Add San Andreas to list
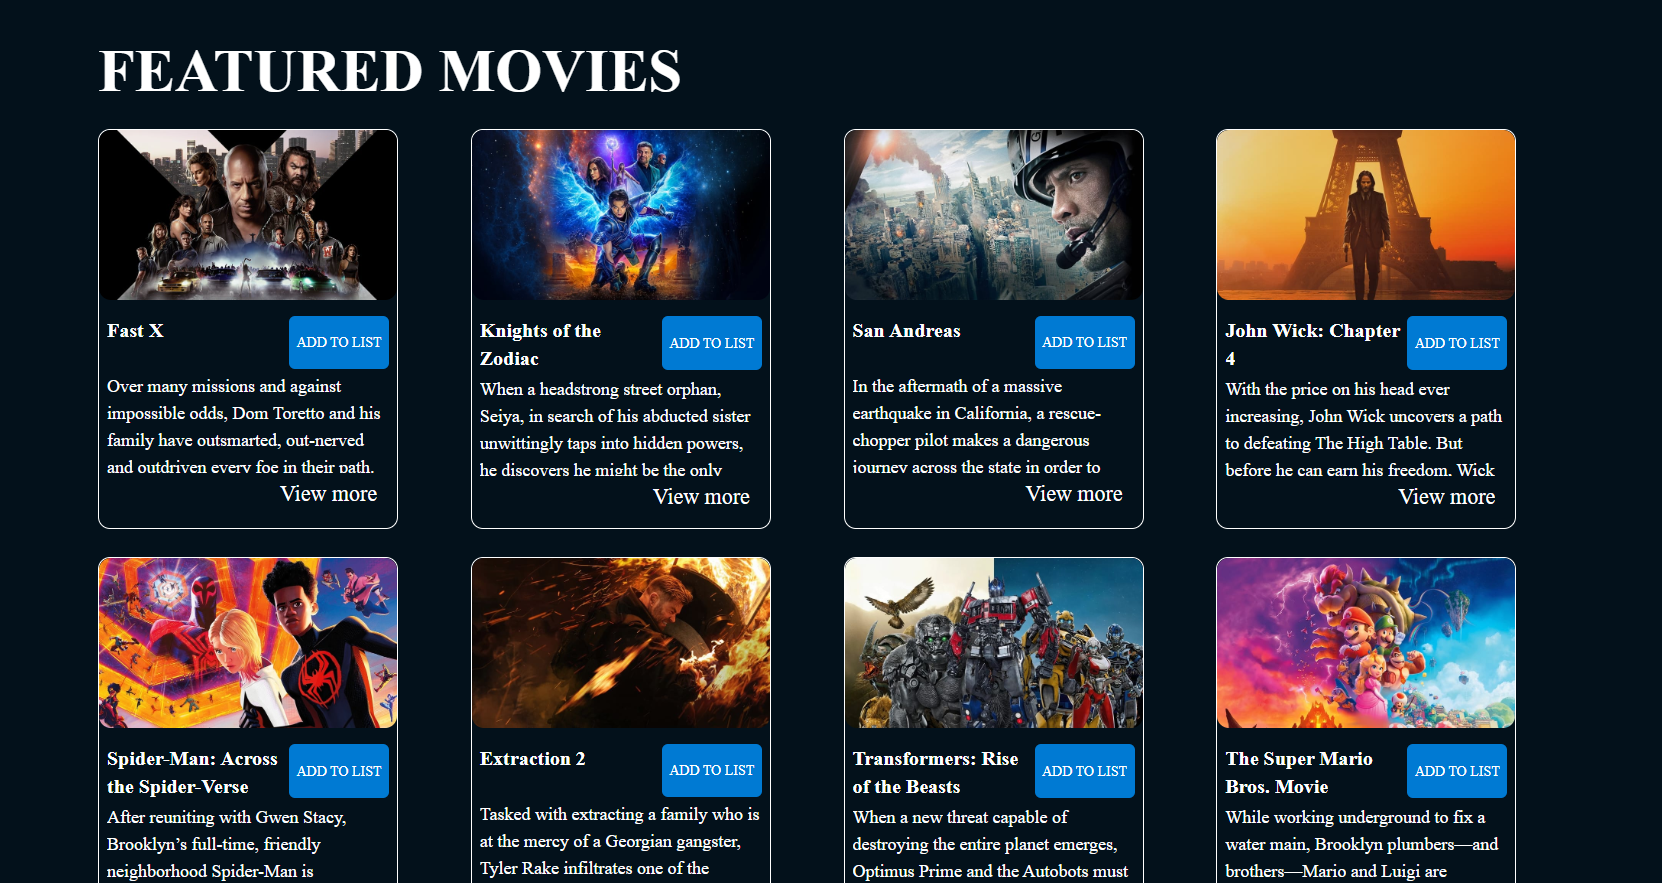Image resolution: width=1662 pixels, height=883 pixels. click(1085, 343)
